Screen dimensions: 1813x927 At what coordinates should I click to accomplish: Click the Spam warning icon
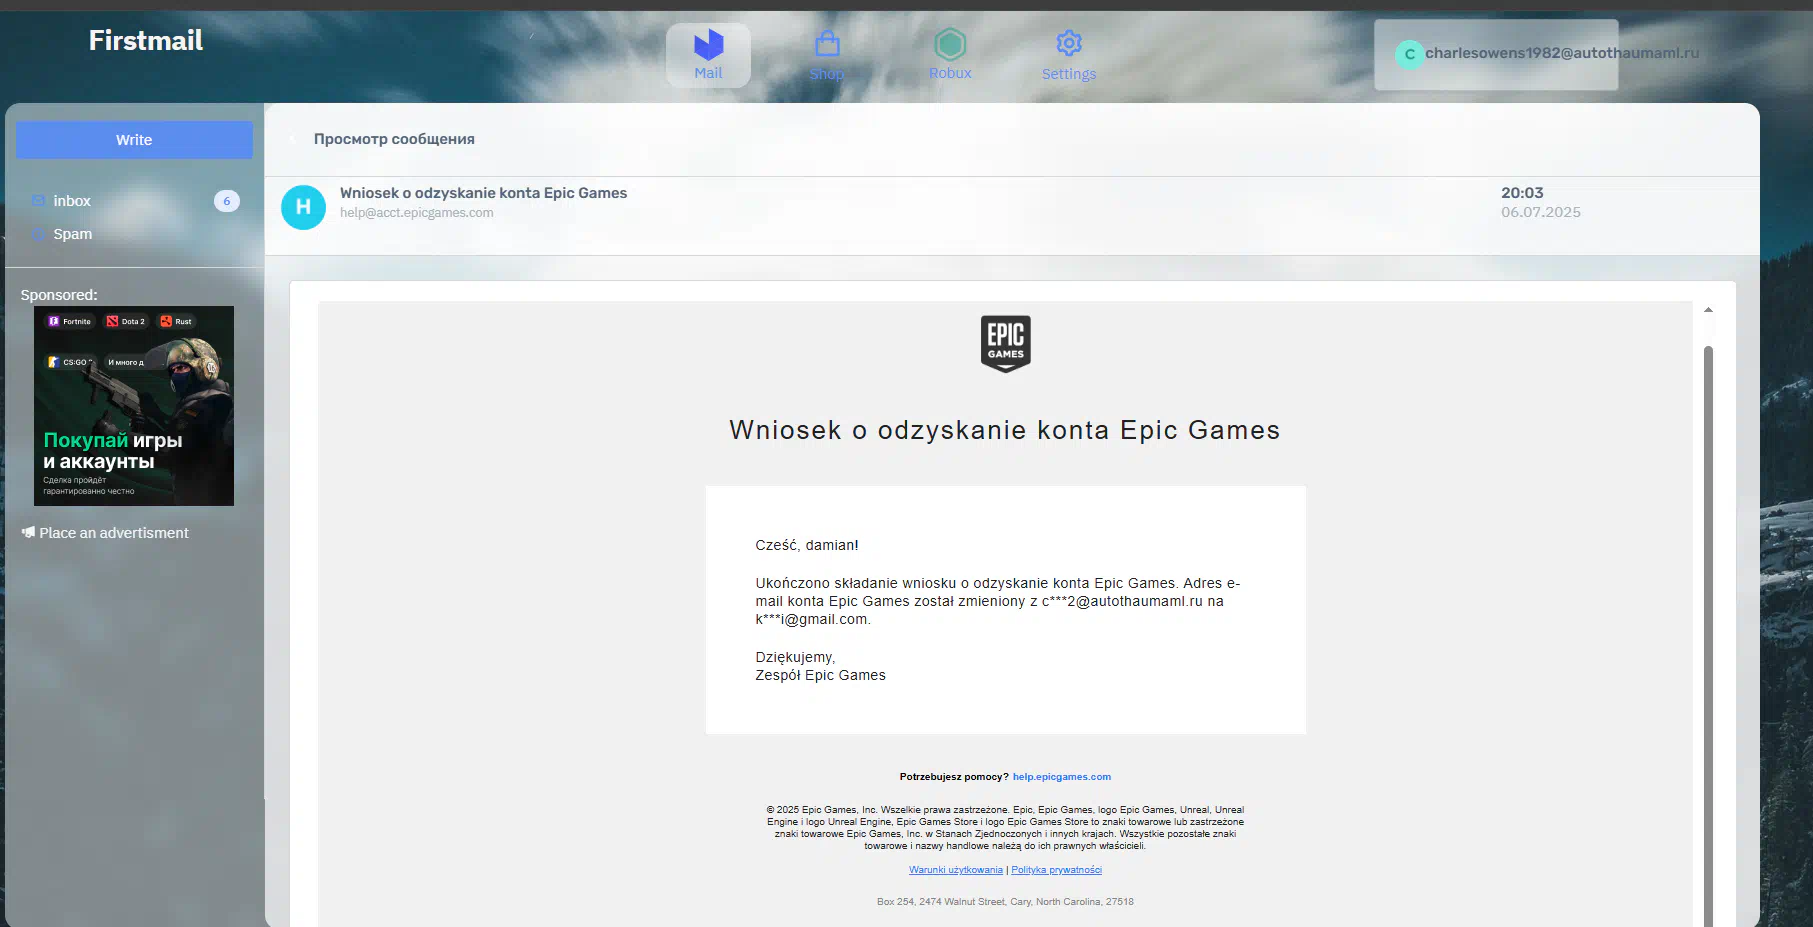tap(38, 234)
